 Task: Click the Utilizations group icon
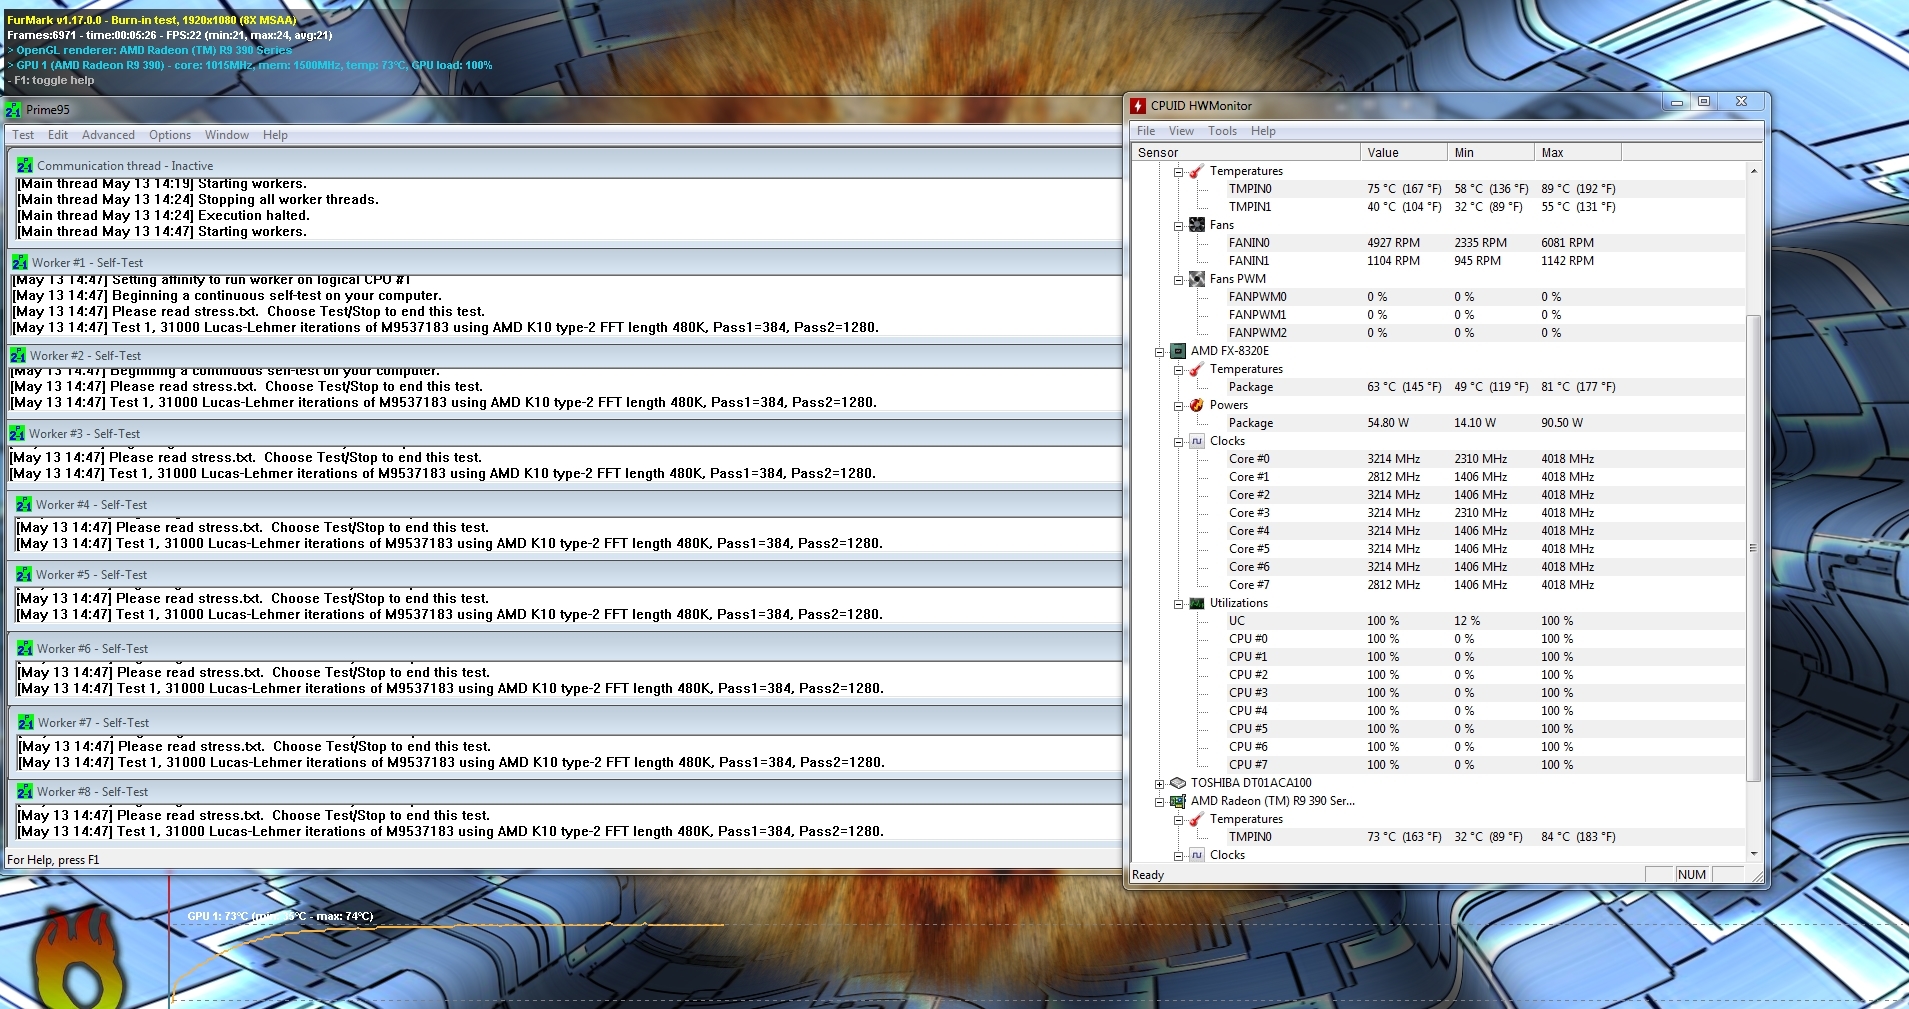1197,603
